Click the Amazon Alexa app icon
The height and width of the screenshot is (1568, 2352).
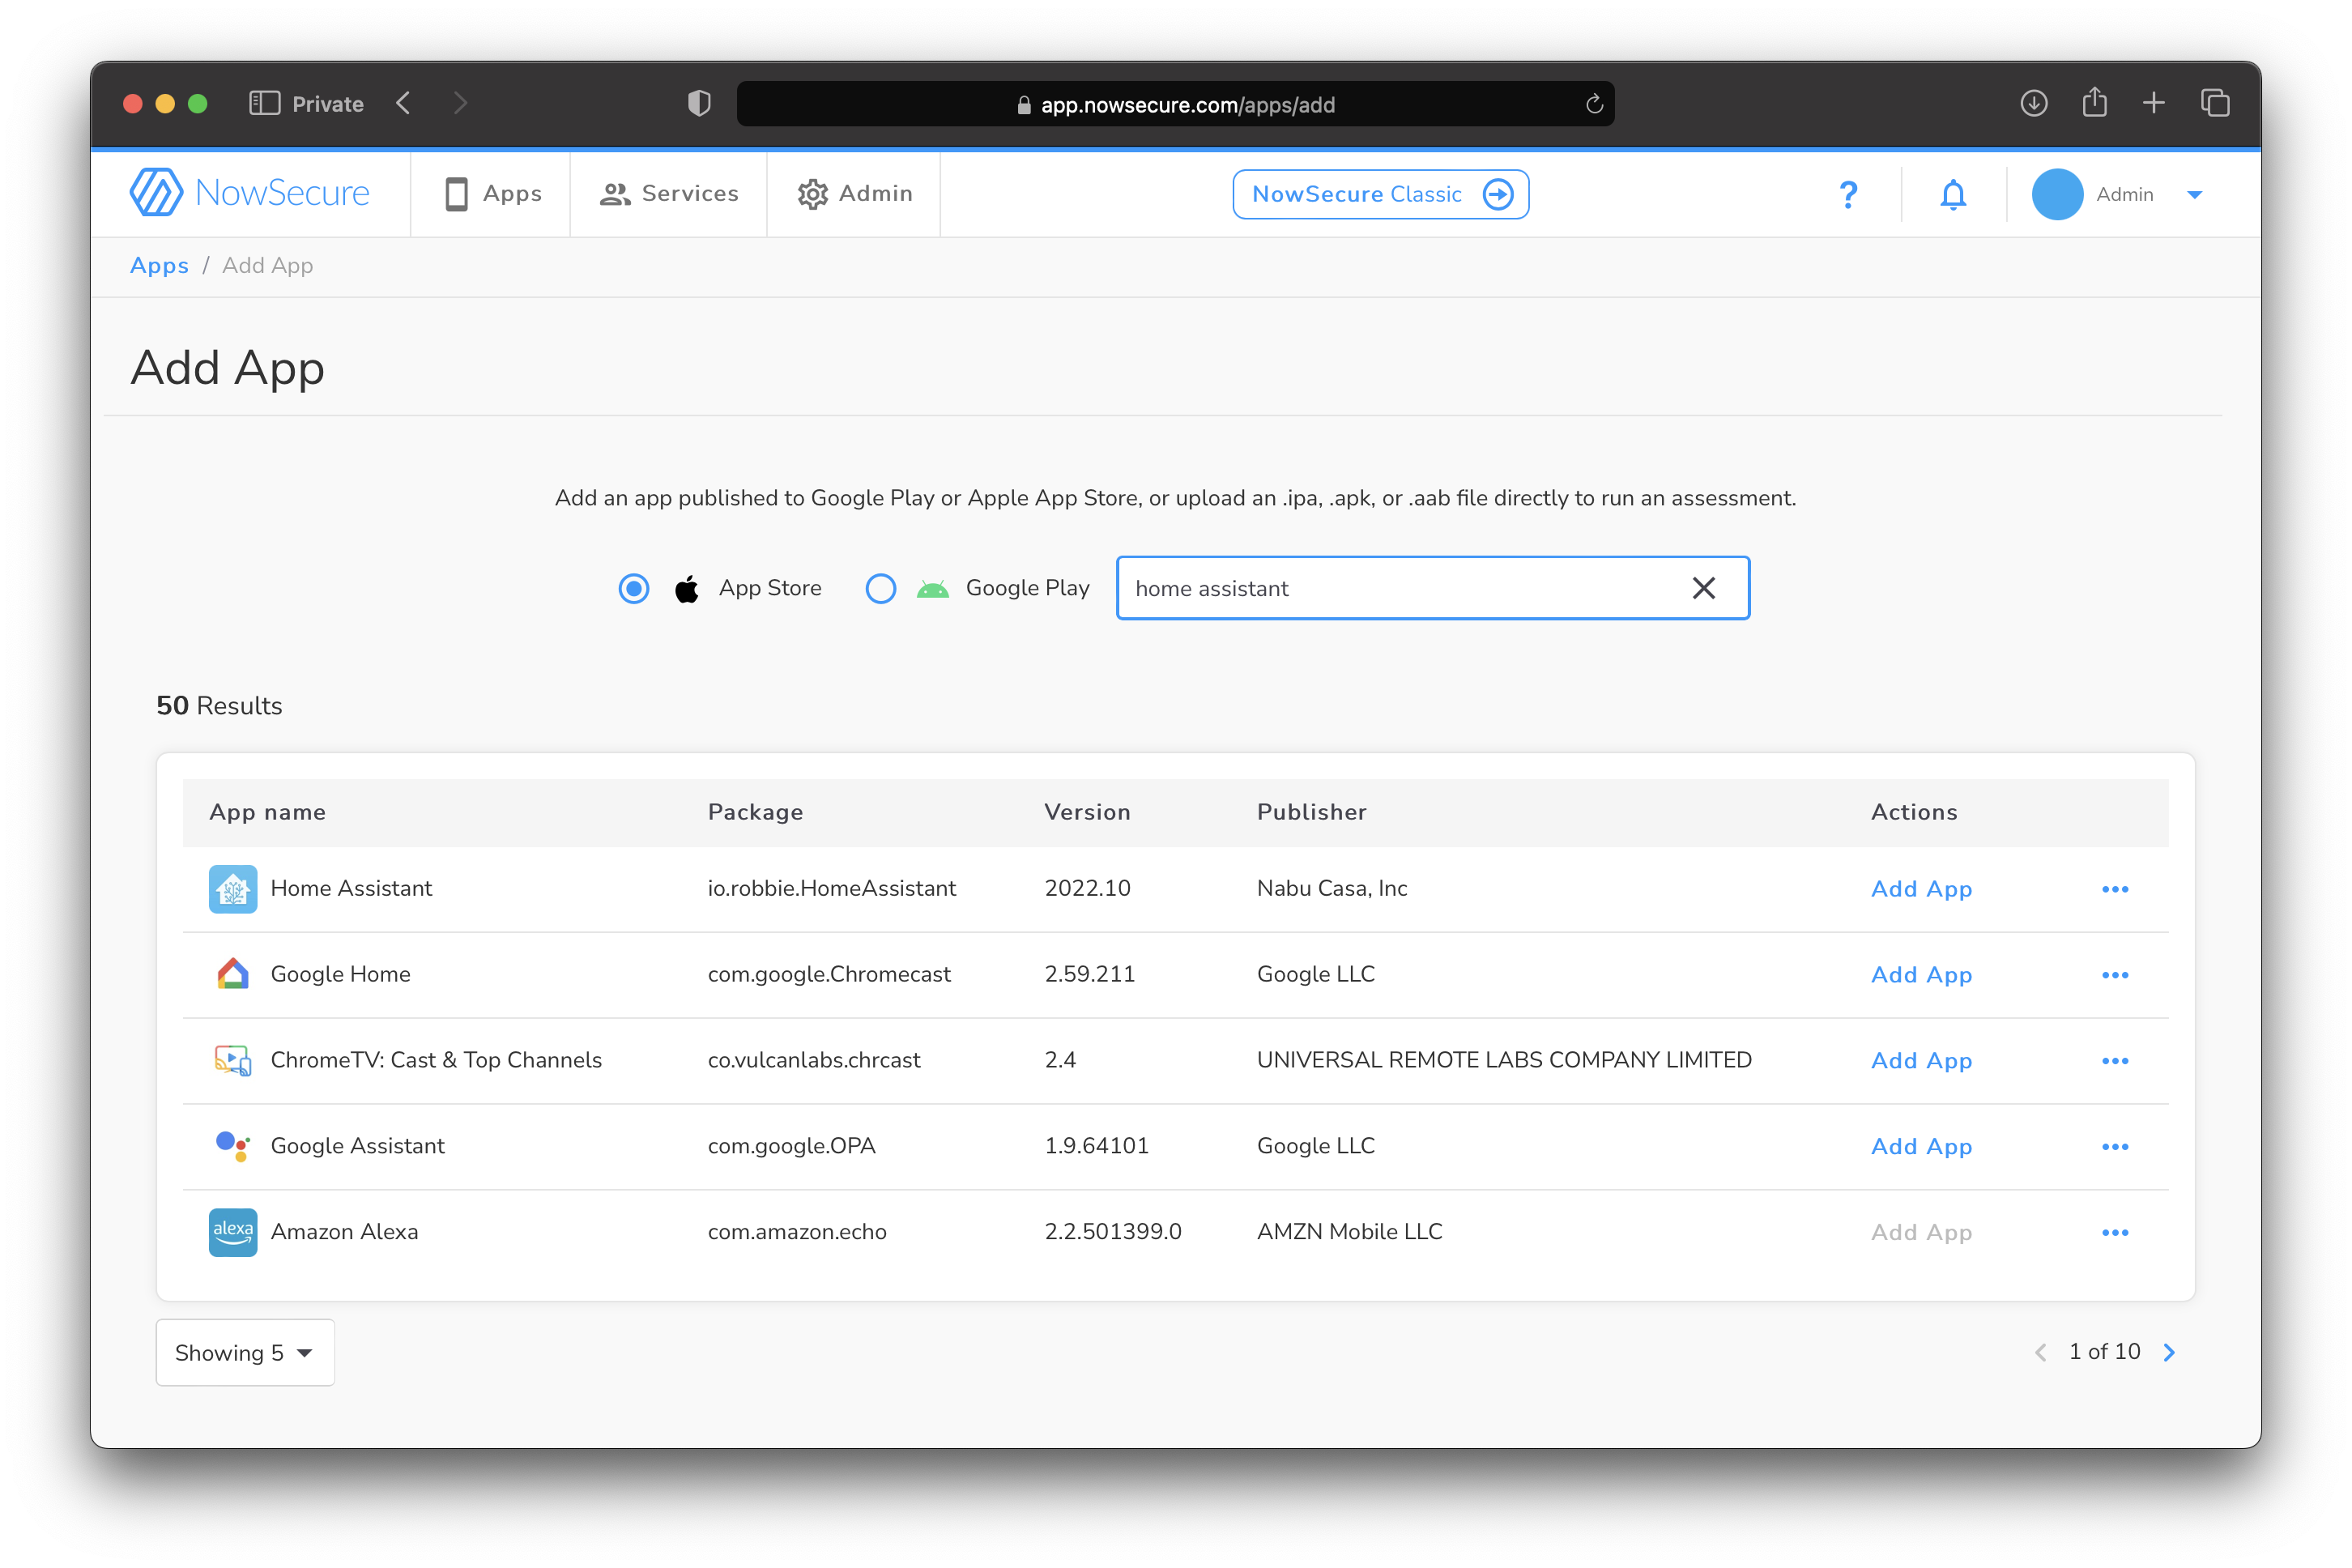(x=233, y=1232)
